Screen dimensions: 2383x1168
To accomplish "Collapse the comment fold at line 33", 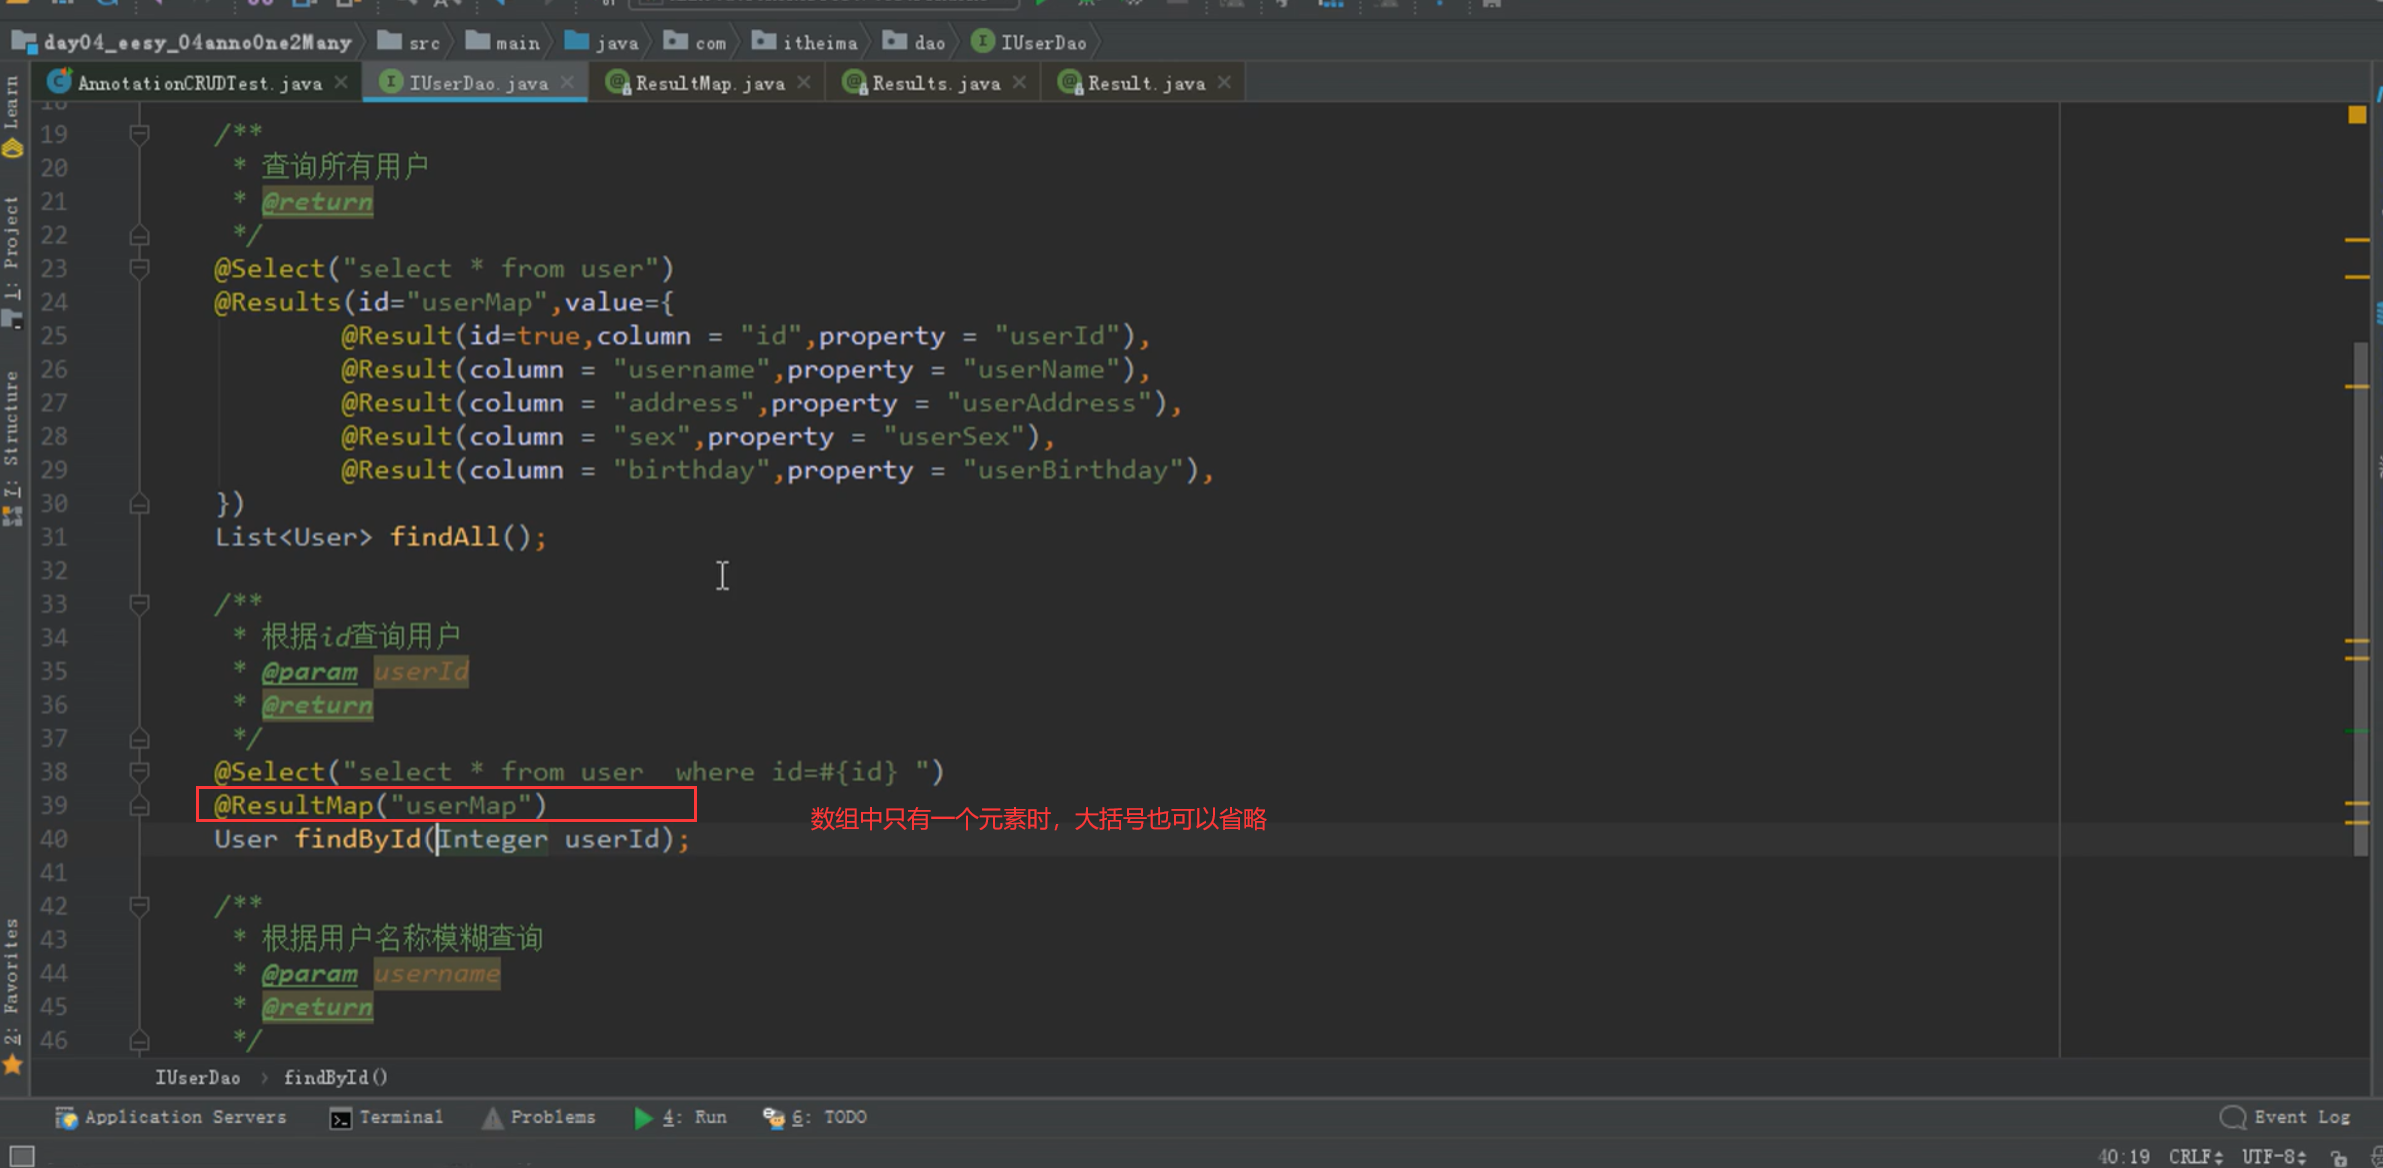I will [x=140, y=604].
